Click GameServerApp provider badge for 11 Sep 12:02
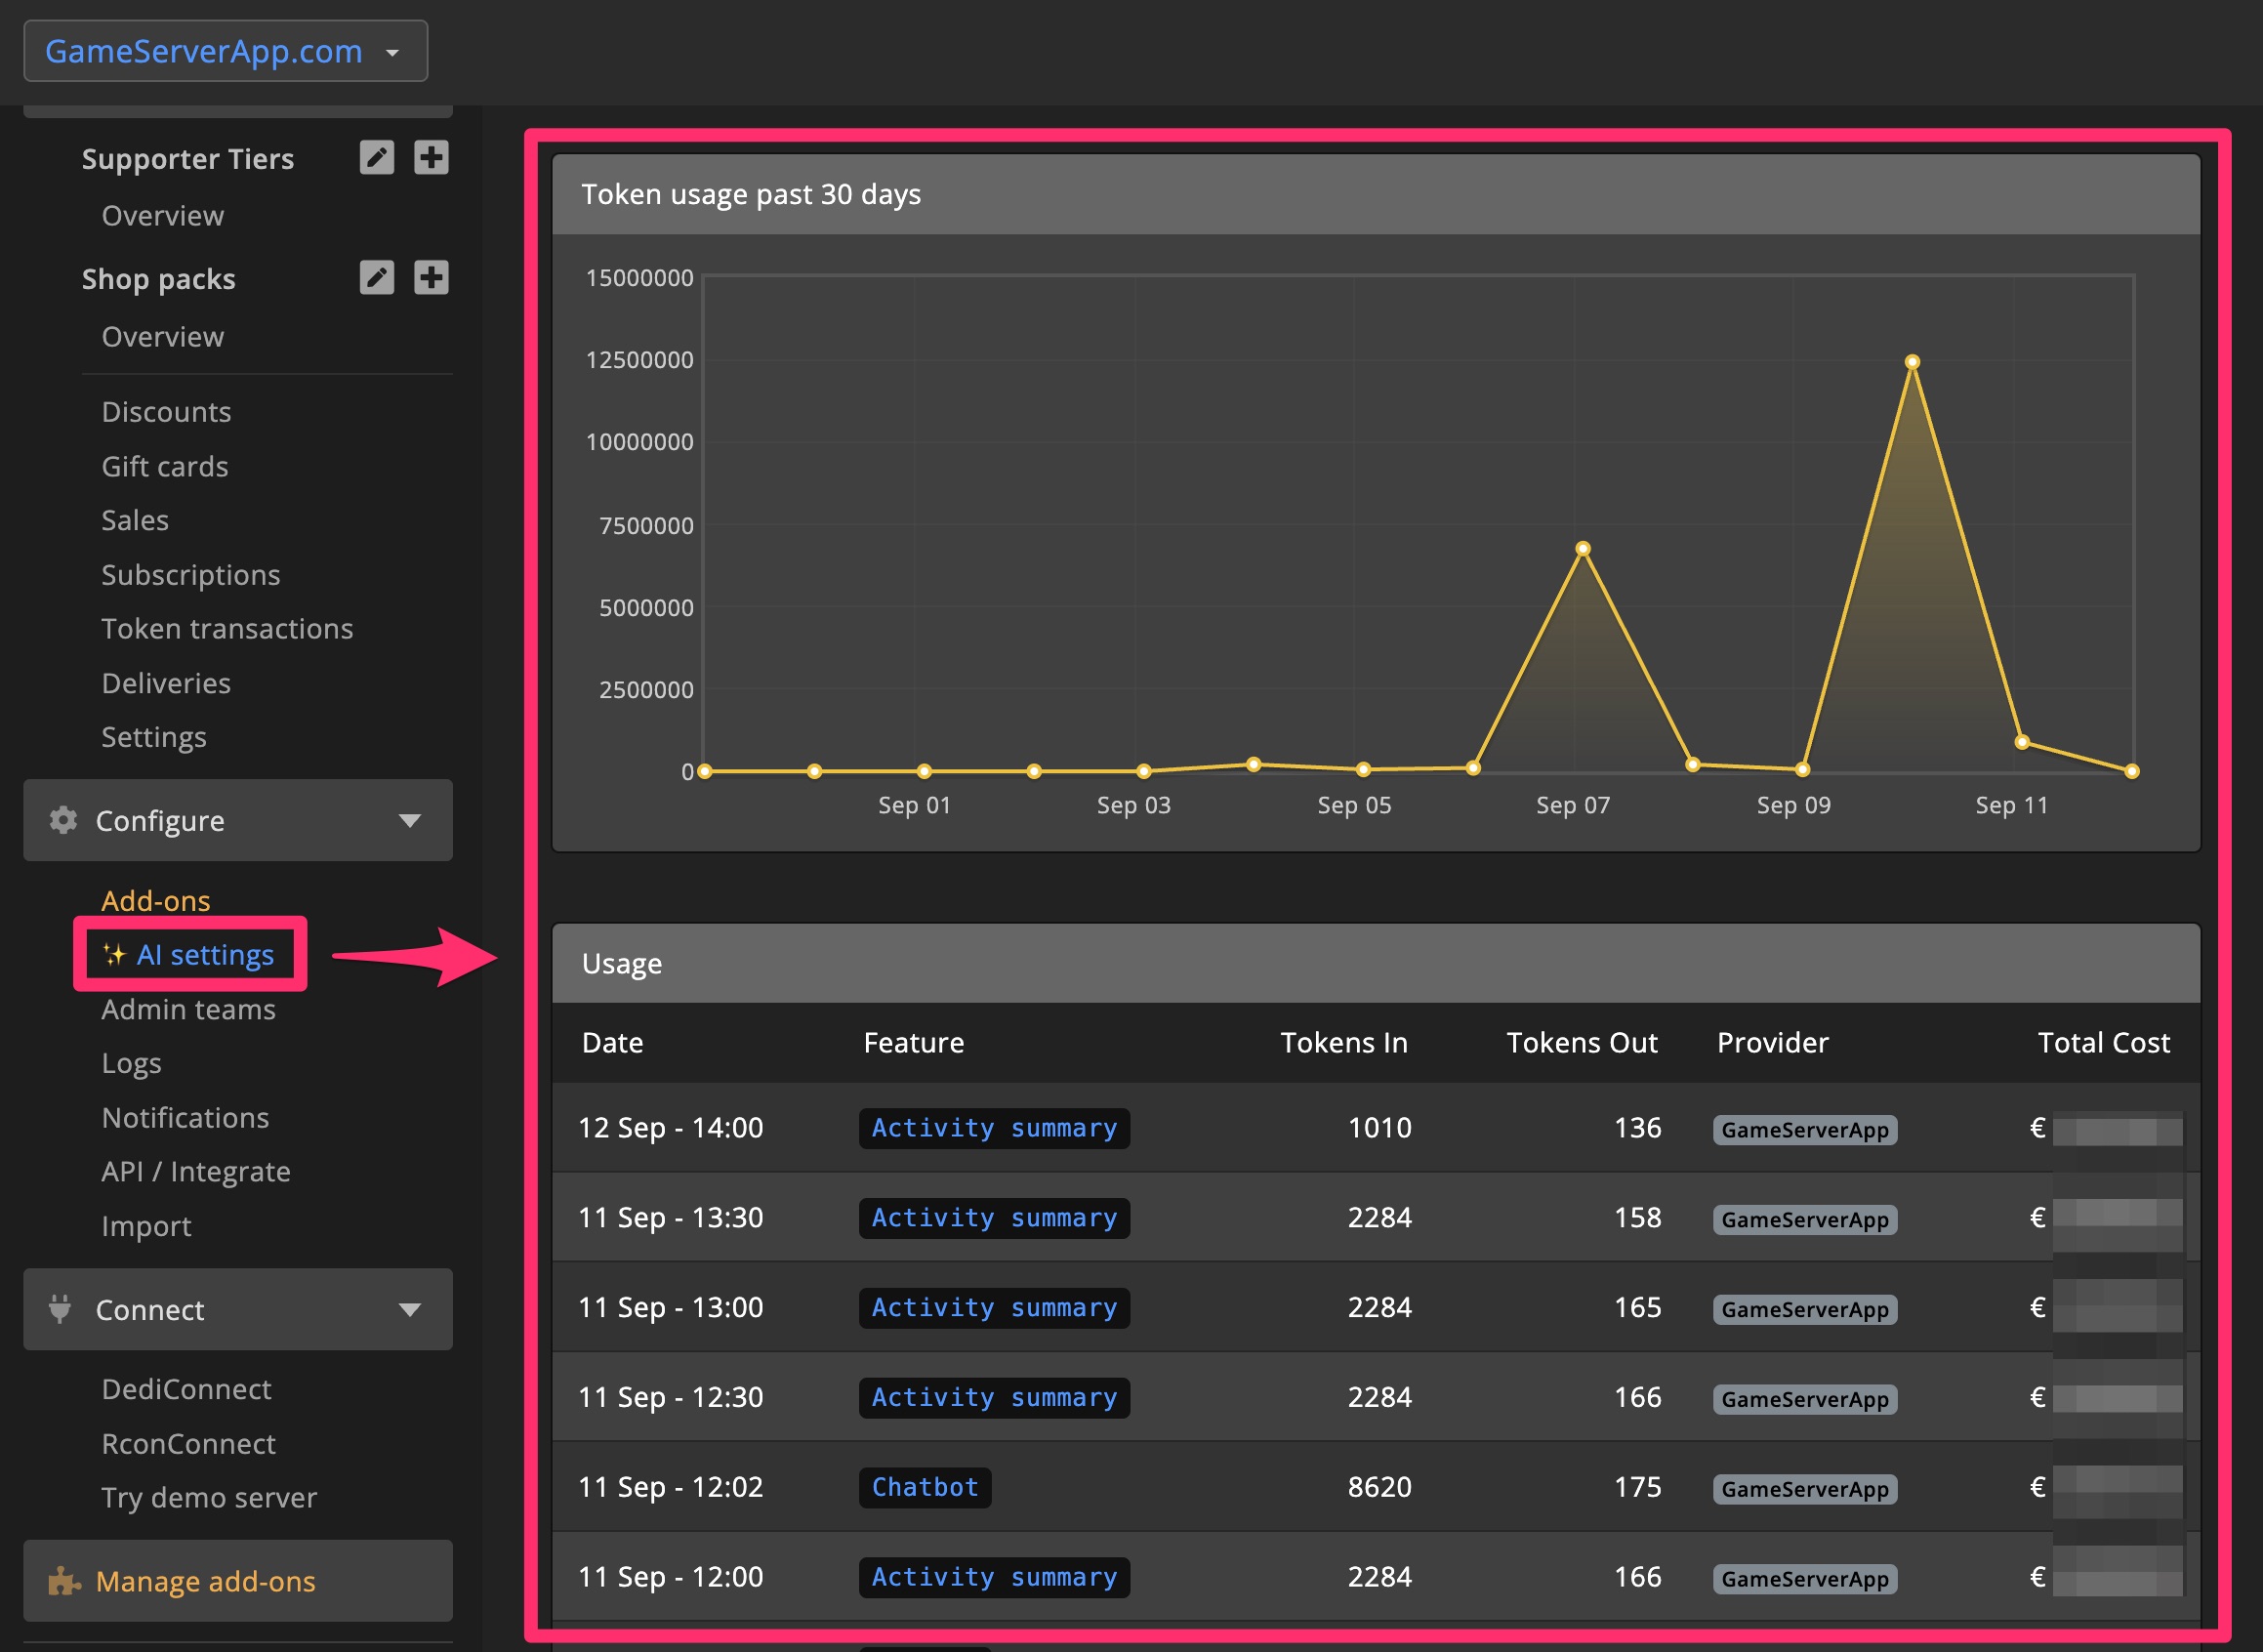The image size is (2263, 1652). 1805,1490
